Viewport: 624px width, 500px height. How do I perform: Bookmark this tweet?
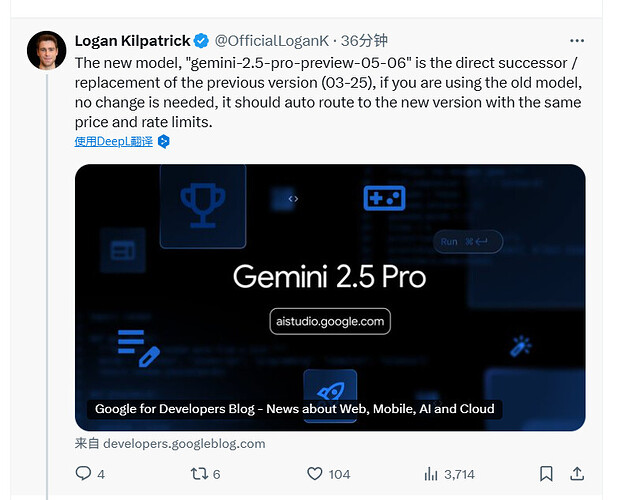(x=546, y=474)
